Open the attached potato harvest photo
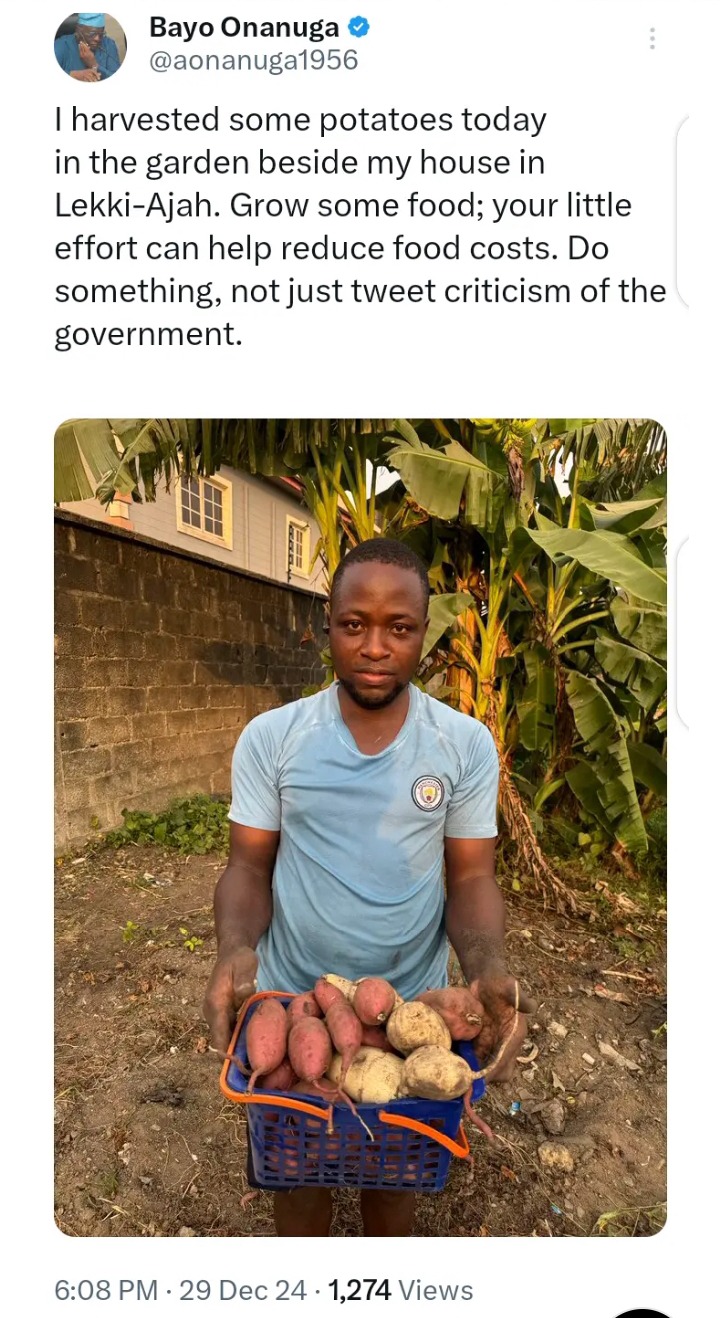The height and width of the screenshot is (1318, 720). pos(360,827)
